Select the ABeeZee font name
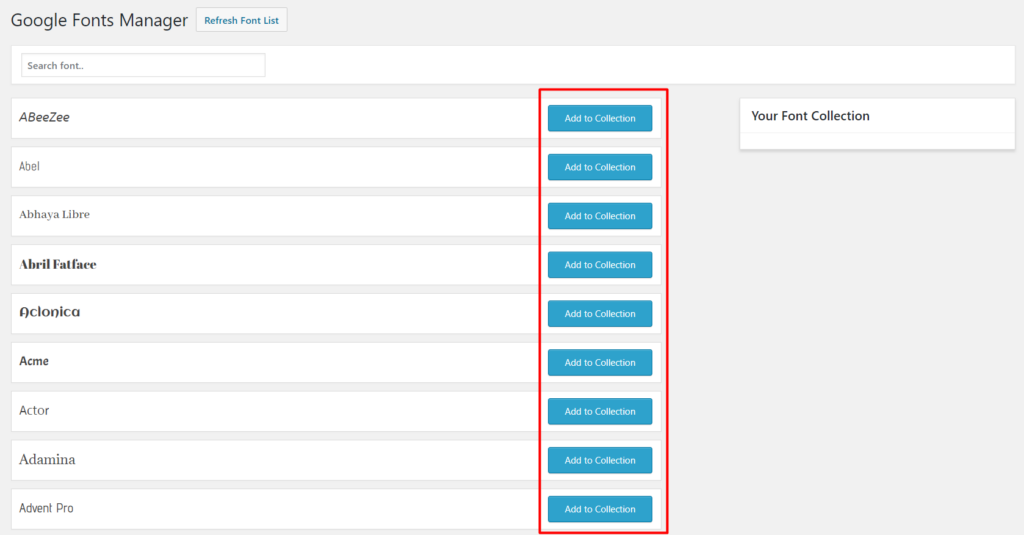1024x535 pixels. (44, 117)
